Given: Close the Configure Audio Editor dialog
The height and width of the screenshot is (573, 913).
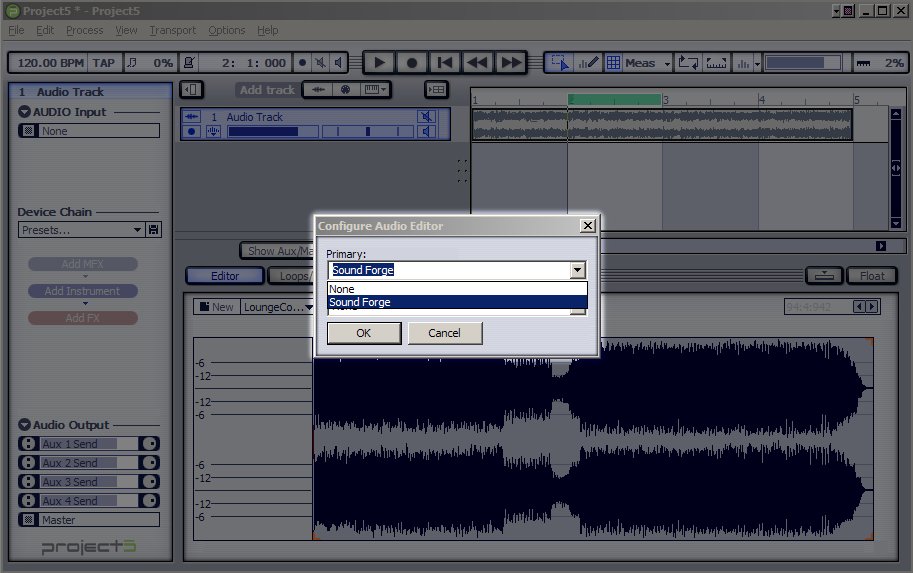Looking at the screenshot, I should [x=588, y=225].
